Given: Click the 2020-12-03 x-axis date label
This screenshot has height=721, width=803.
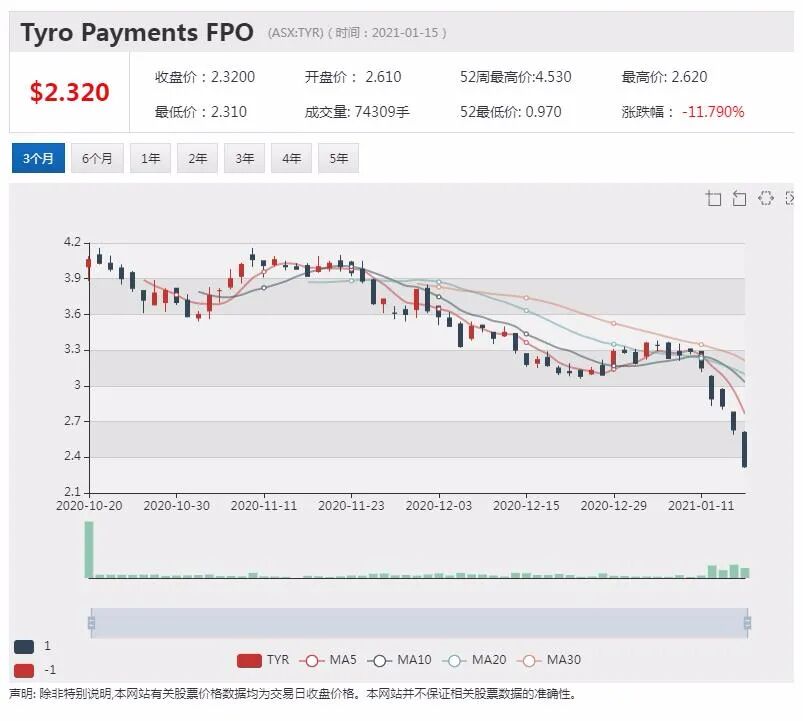Looking at the screenshot, I should [439, 506].
